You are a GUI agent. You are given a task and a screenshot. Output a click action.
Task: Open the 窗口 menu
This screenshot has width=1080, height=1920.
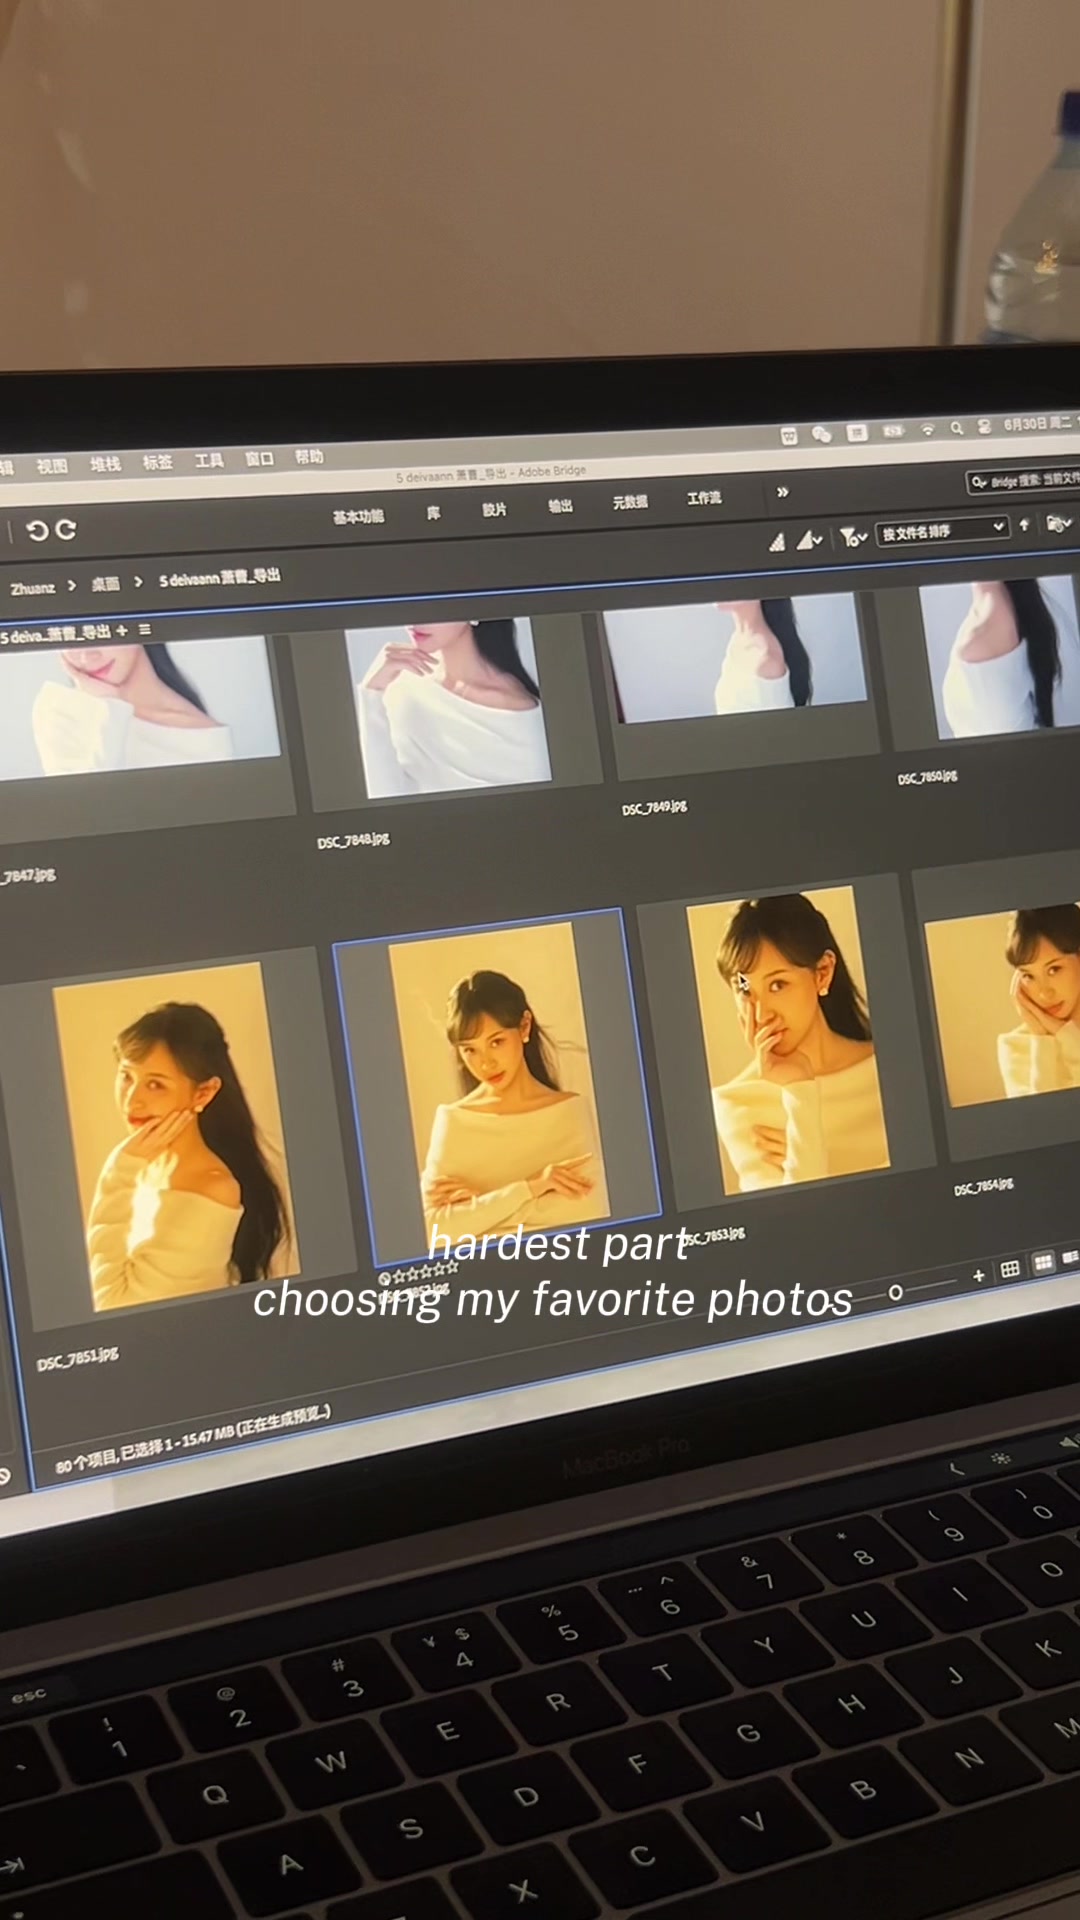259,458
